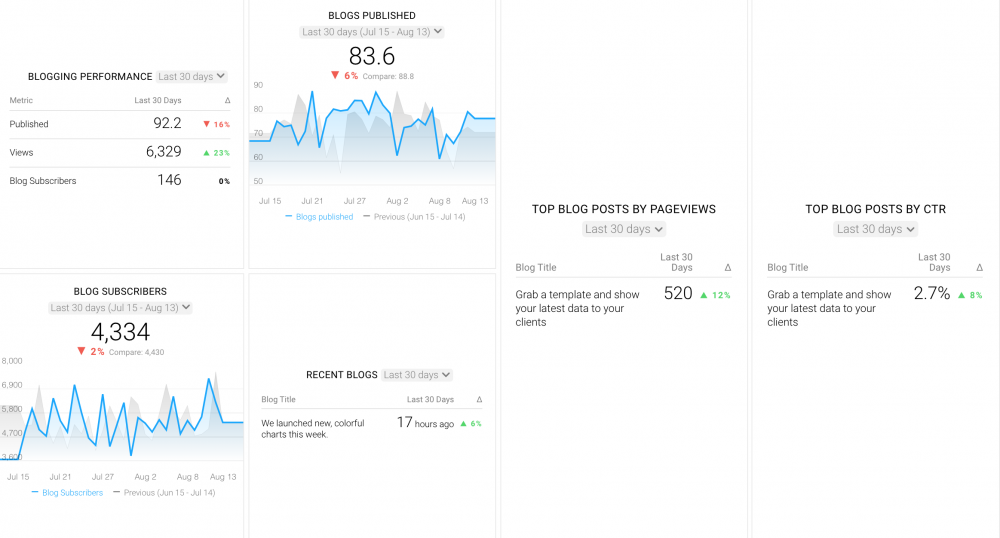Click red down arrow under 4,334 value
This screenshot has height=538, width=1000.
click(x=81, y=352)
